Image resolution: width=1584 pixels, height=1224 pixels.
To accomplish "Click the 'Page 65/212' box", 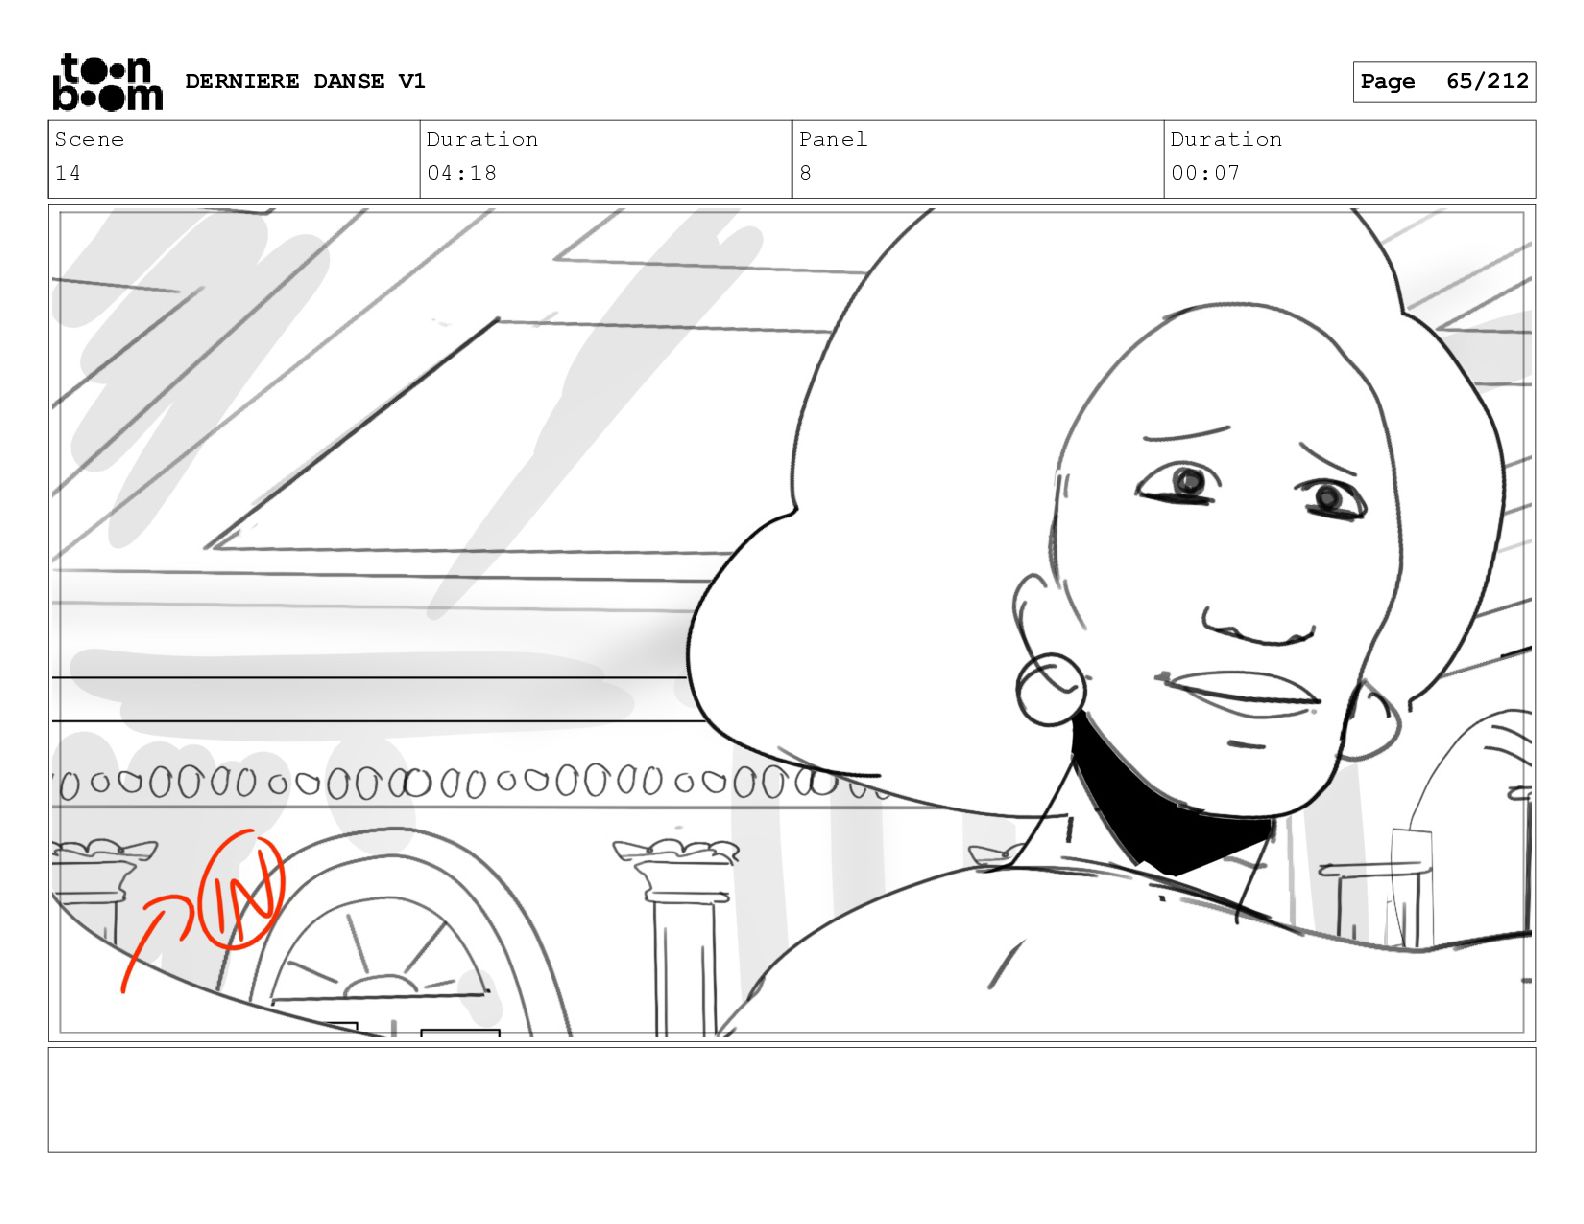I will [x=1444, y=82].
